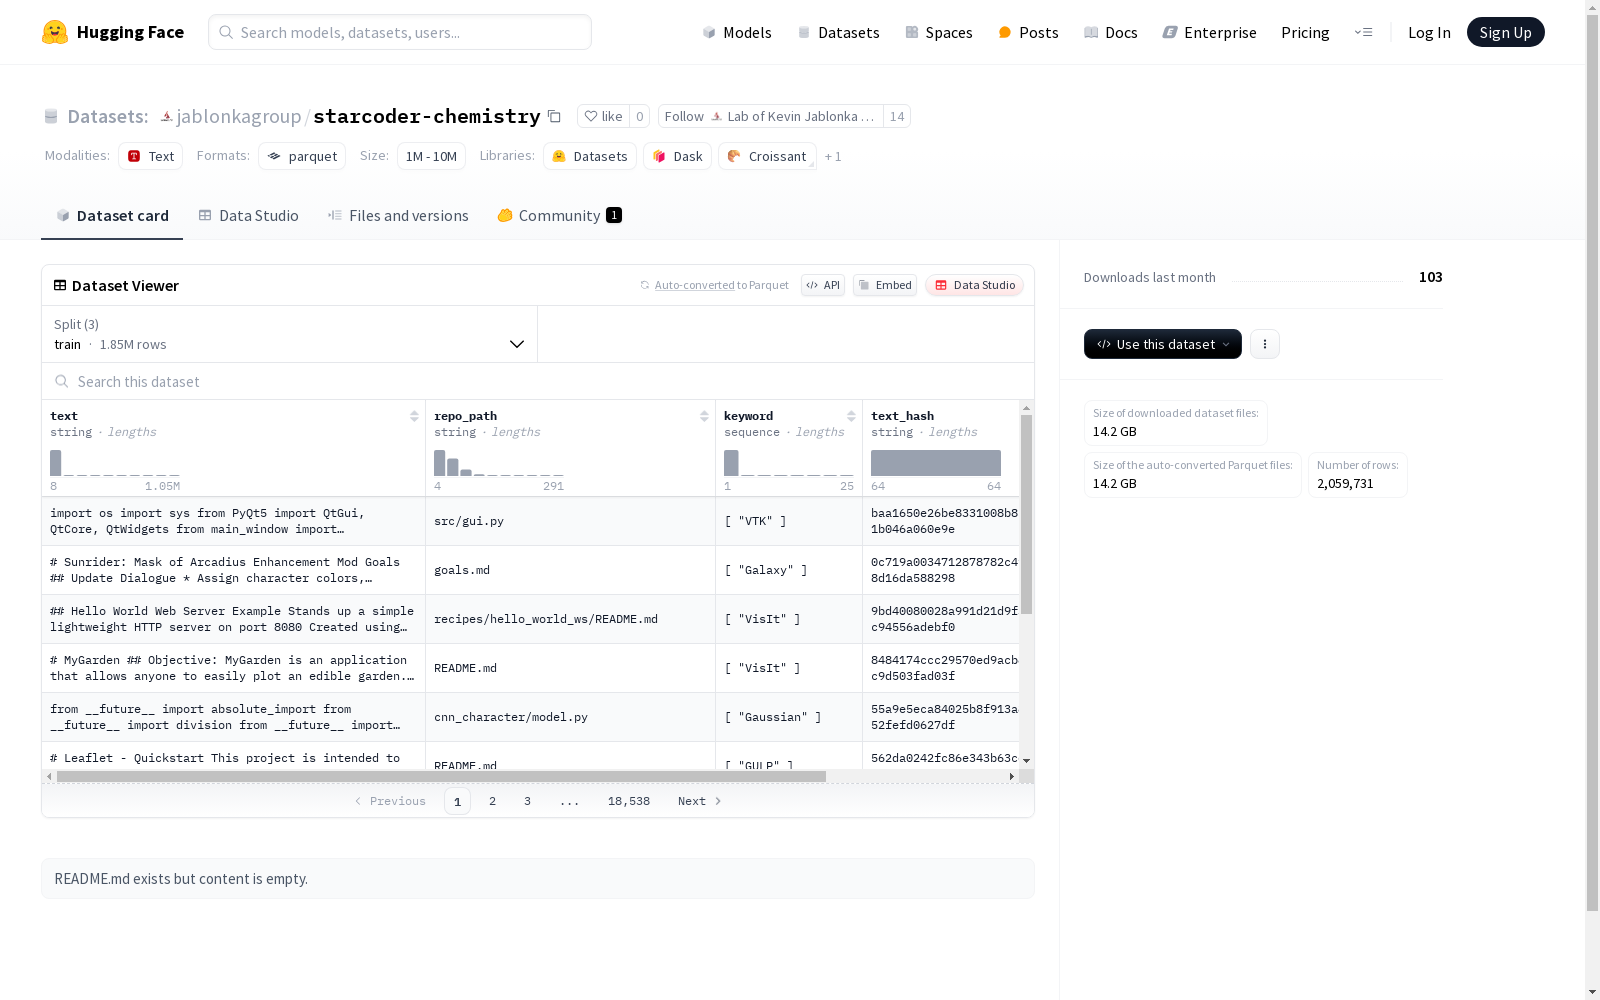Click the followers count 14
This screenshot has width=1600, height=1000.
click(897, 116)
